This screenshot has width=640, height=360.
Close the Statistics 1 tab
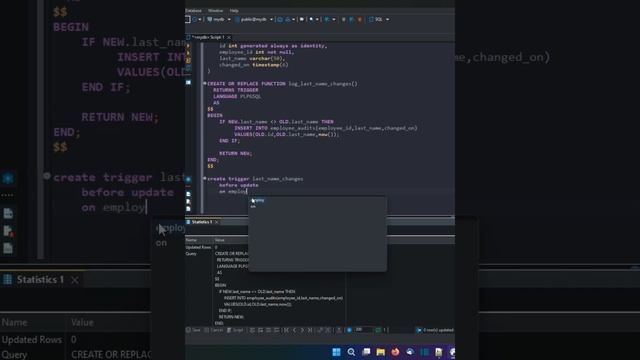pos(217,222)
